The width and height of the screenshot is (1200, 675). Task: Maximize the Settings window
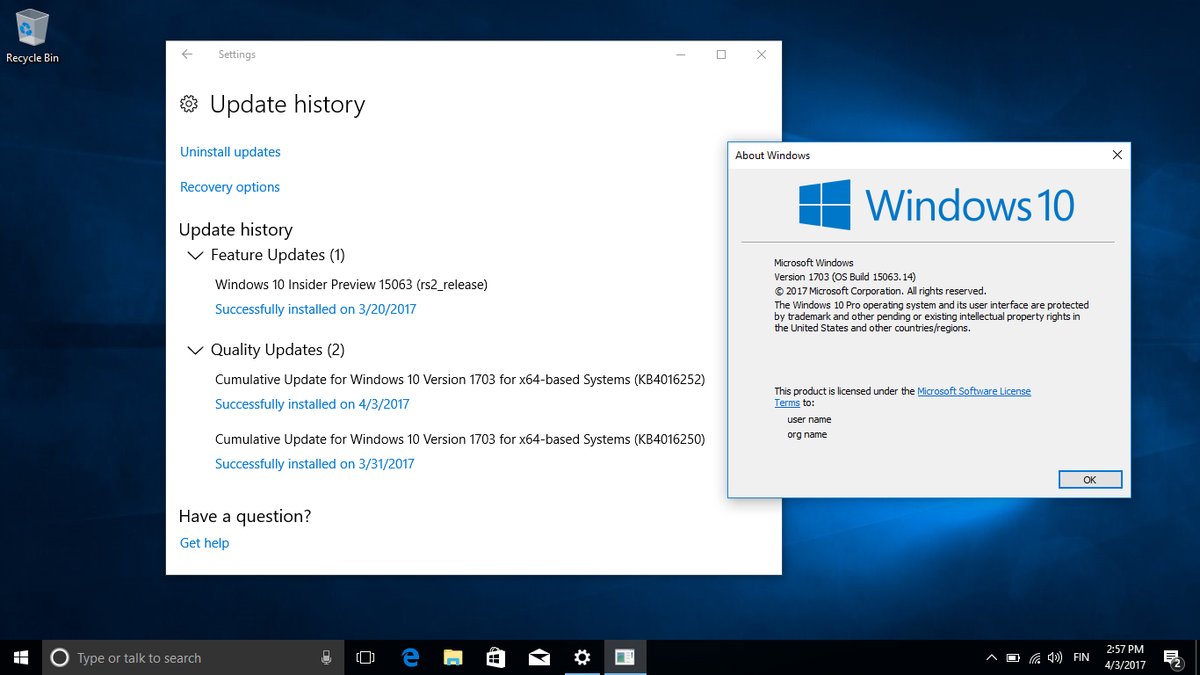pyautogui.click(x=721, y=55)
